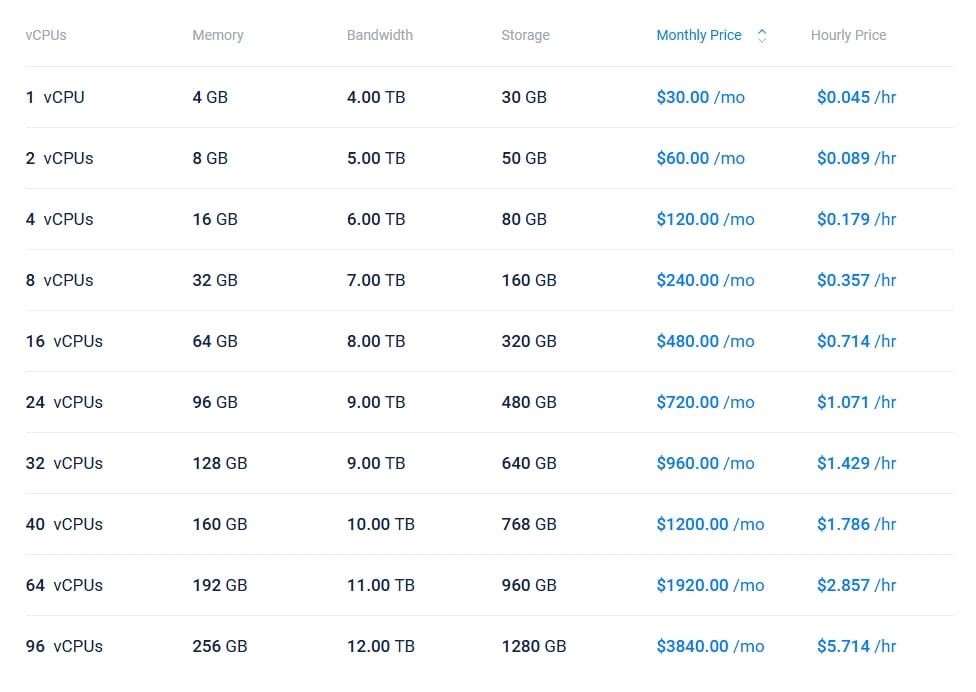
Task: Select the $240.00 /mo plan price
Action: coord(705,280)
